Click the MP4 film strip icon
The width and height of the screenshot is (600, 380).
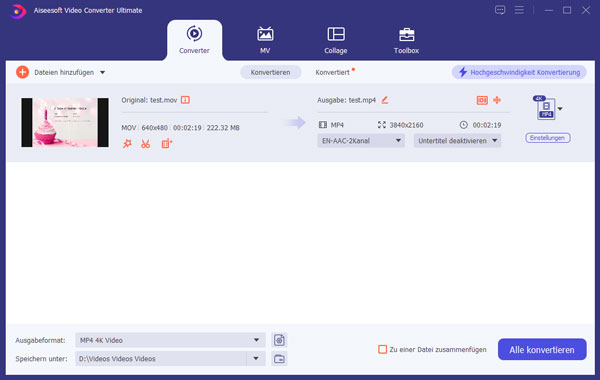323,125
